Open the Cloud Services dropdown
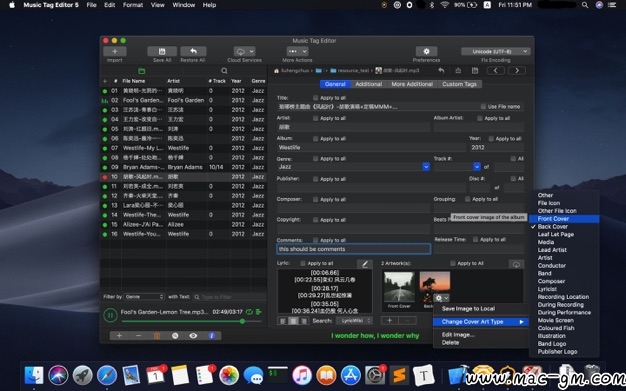The width and height of the screenshot is (626, 391). 244,51
